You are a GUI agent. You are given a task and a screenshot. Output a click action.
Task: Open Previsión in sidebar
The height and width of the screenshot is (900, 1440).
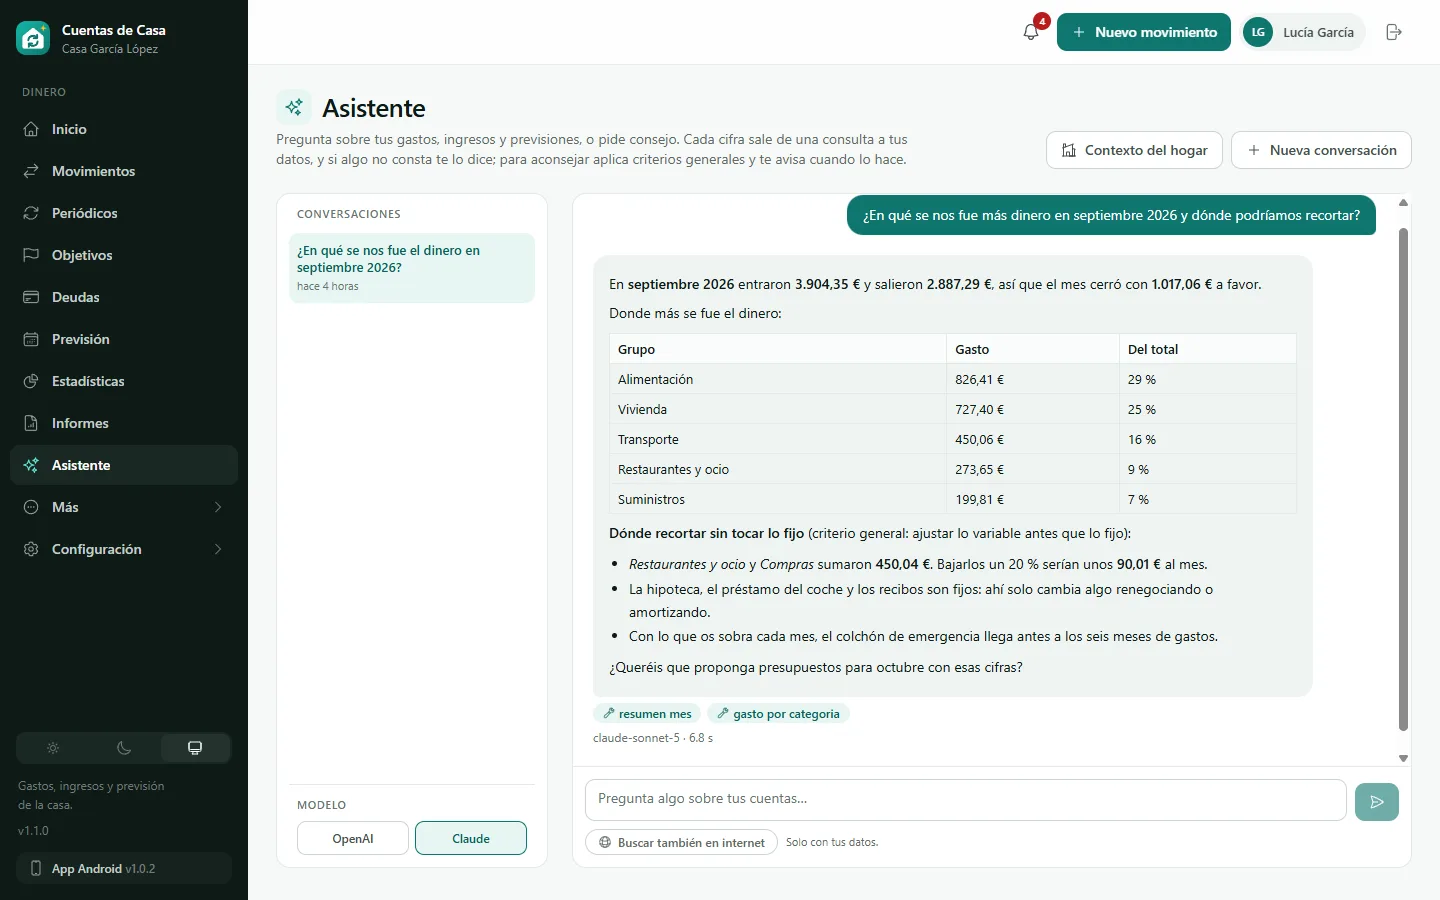click(124, 339)
